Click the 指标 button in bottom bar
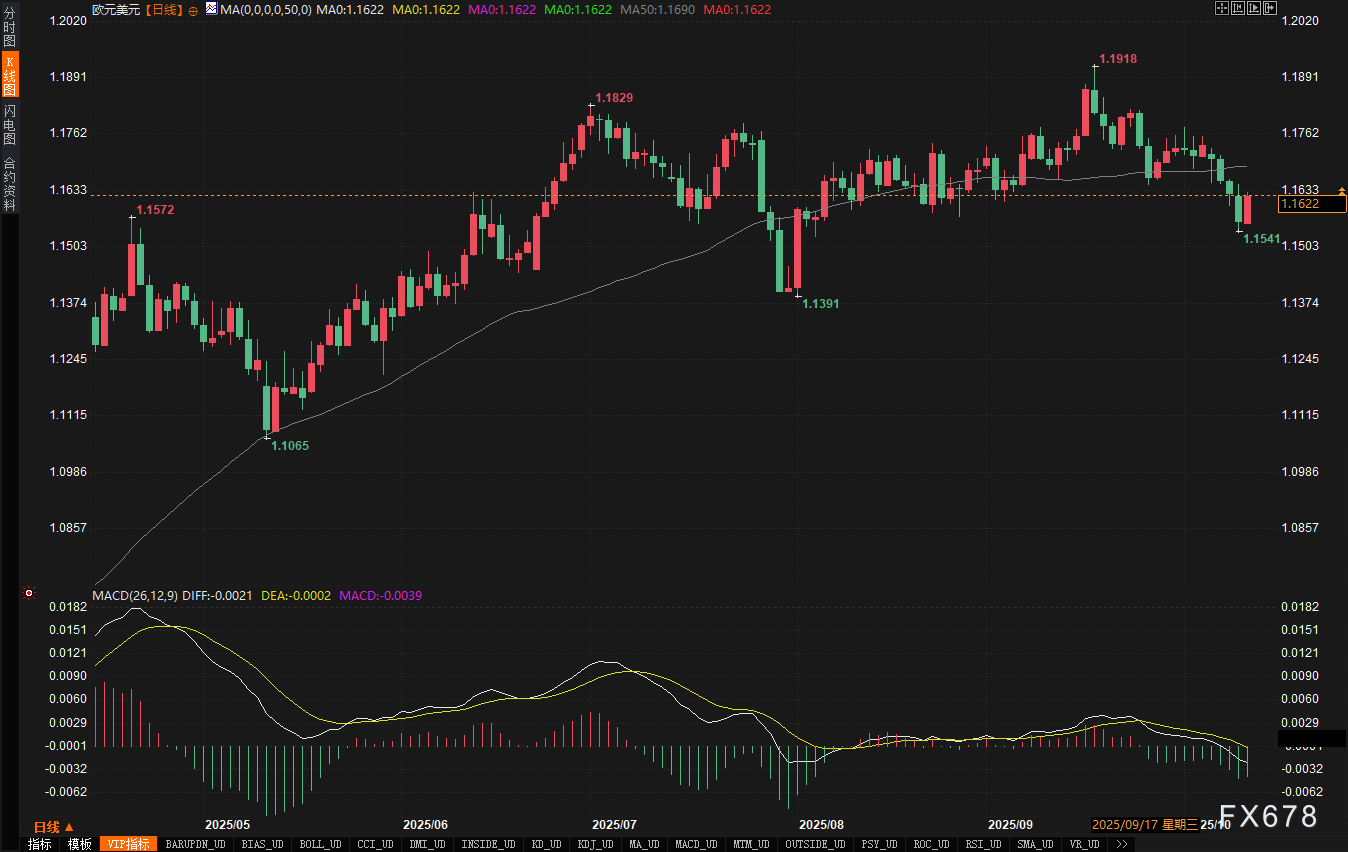1348x852 pixels. pos(40,844)
